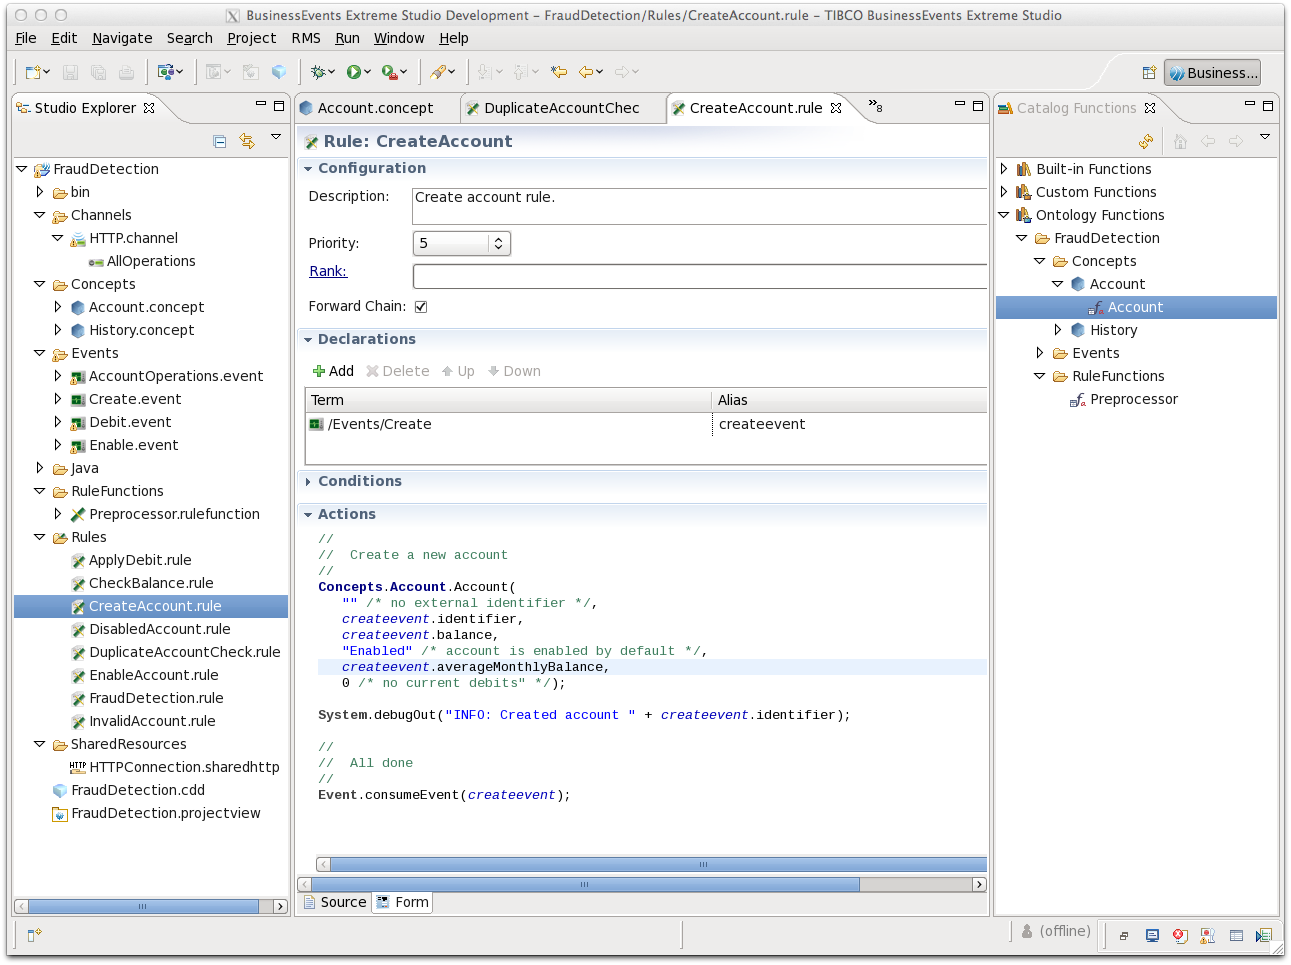The image size is (1291, 965).
Task: Select FraudDetection.rule in Studio Explorer
Action: (x=156, y=698)
